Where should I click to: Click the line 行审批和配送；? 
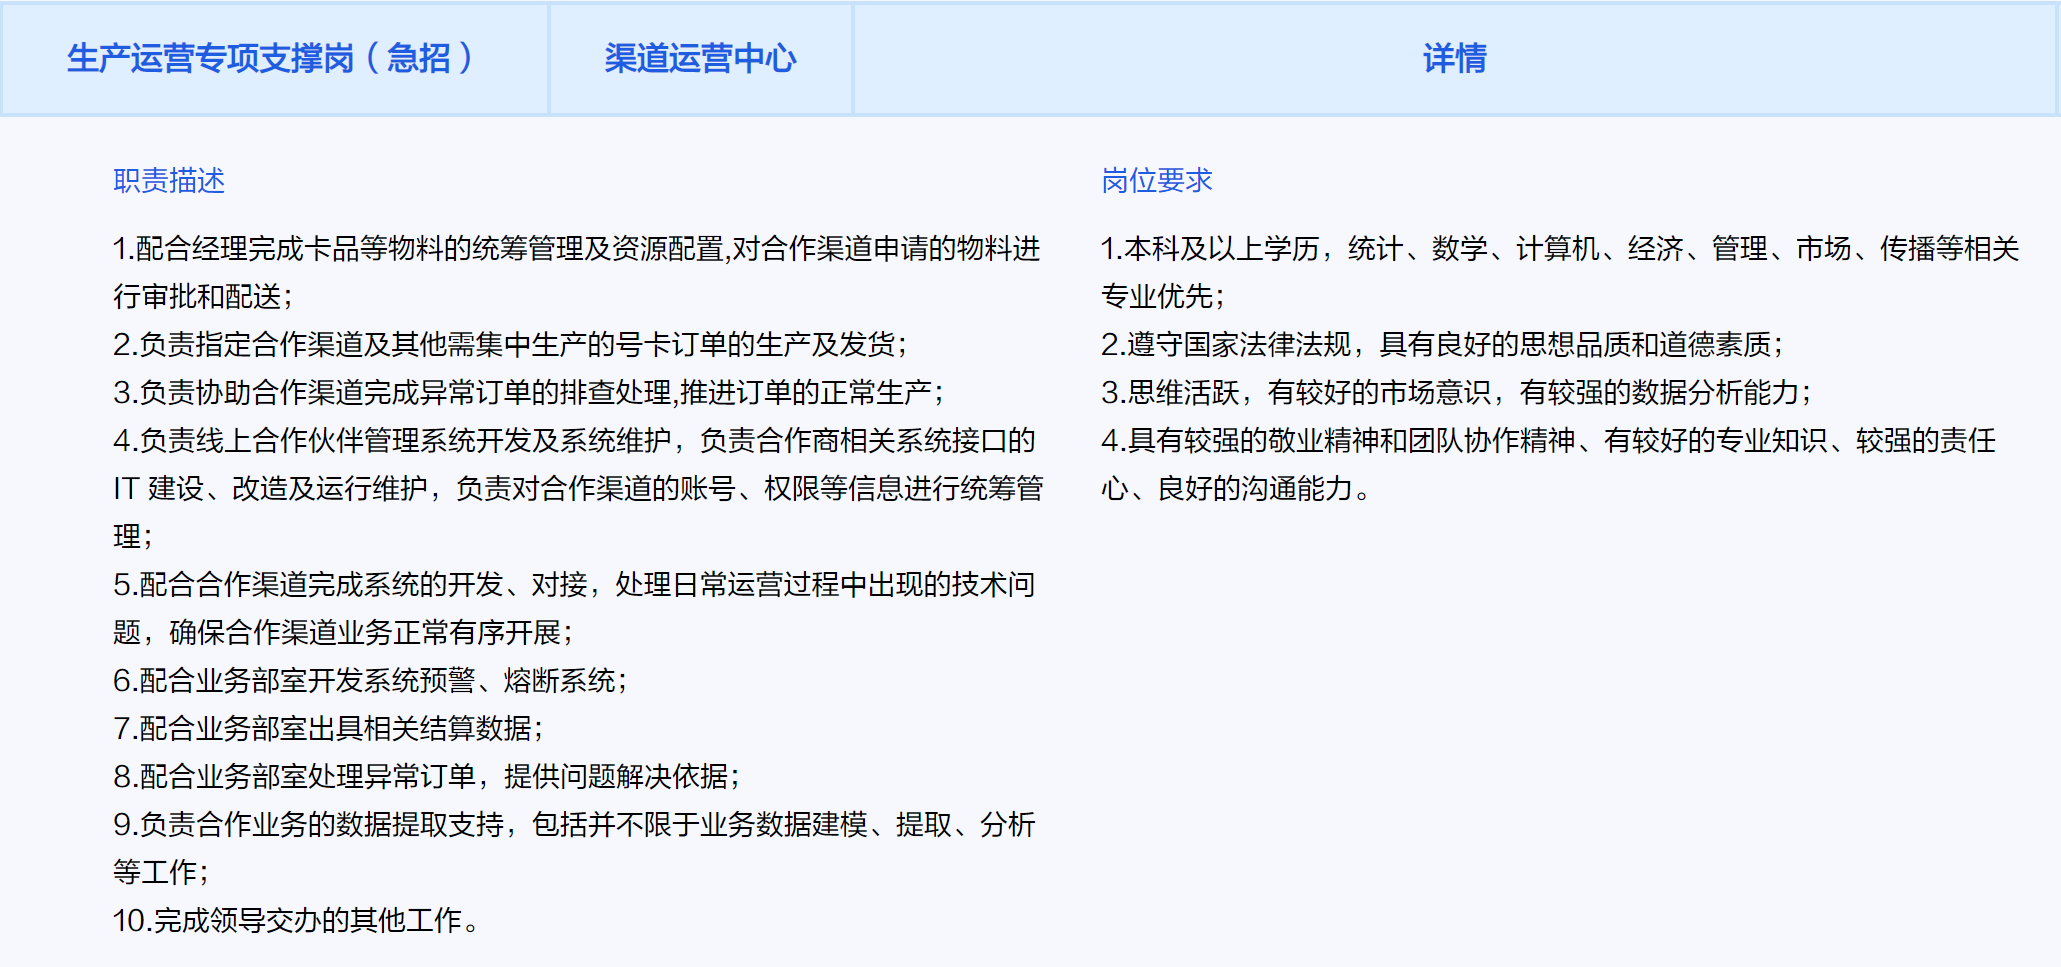(203, 297)
